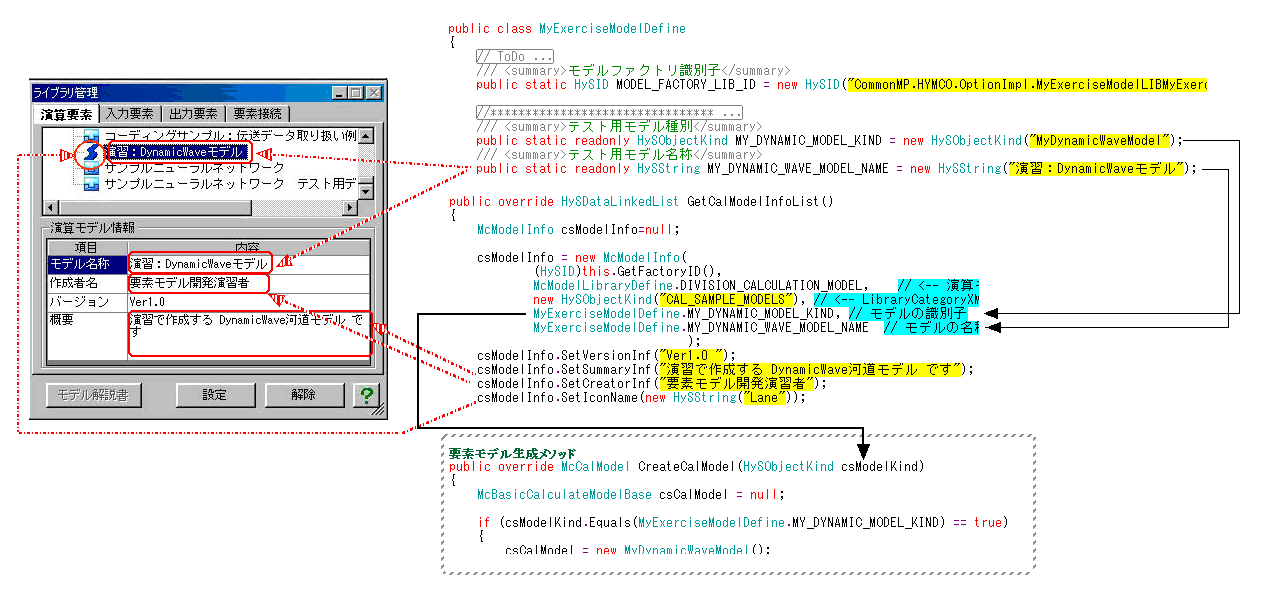Click the モデル解説書 button
1261x591 pixels.
[93, 395]
